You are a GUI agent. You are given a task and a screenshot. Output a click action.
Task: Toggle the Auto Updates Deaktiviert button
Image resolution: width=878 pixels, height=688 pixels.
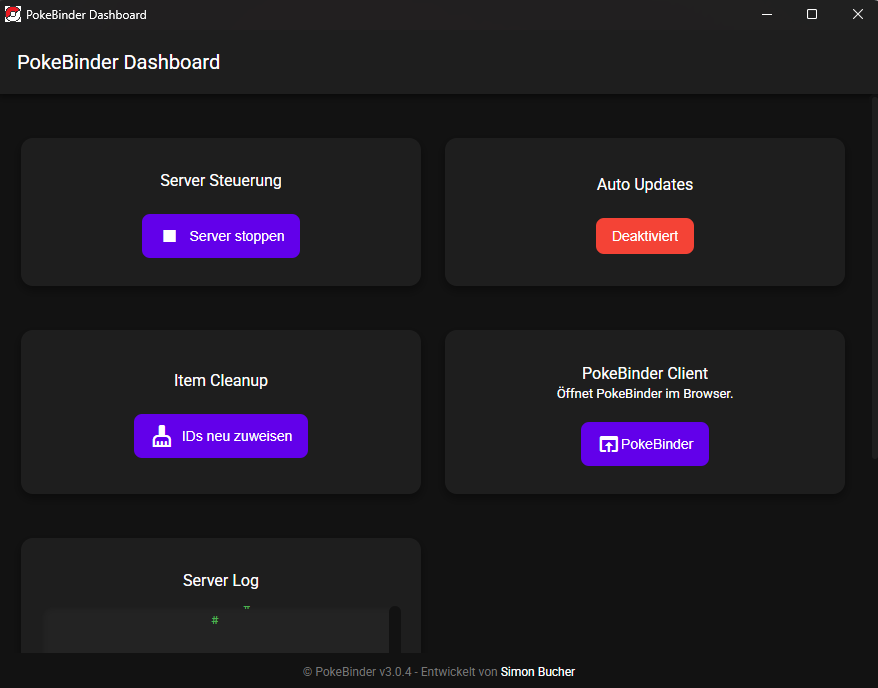pos(645,236)
